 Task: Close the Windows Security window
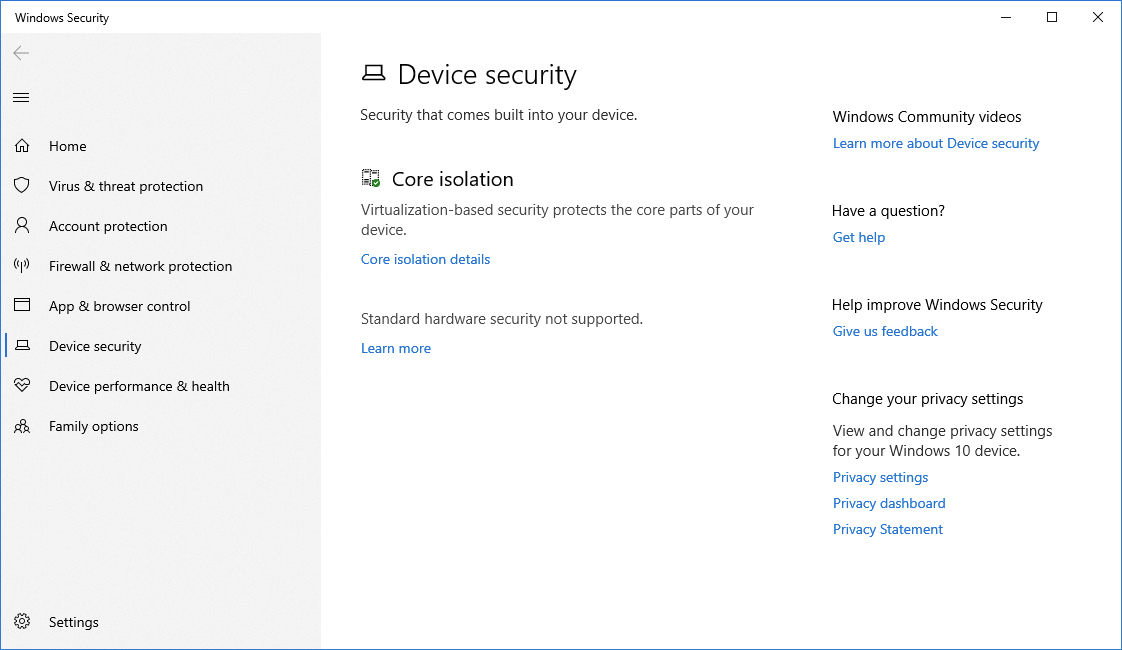coord(1098,17)
